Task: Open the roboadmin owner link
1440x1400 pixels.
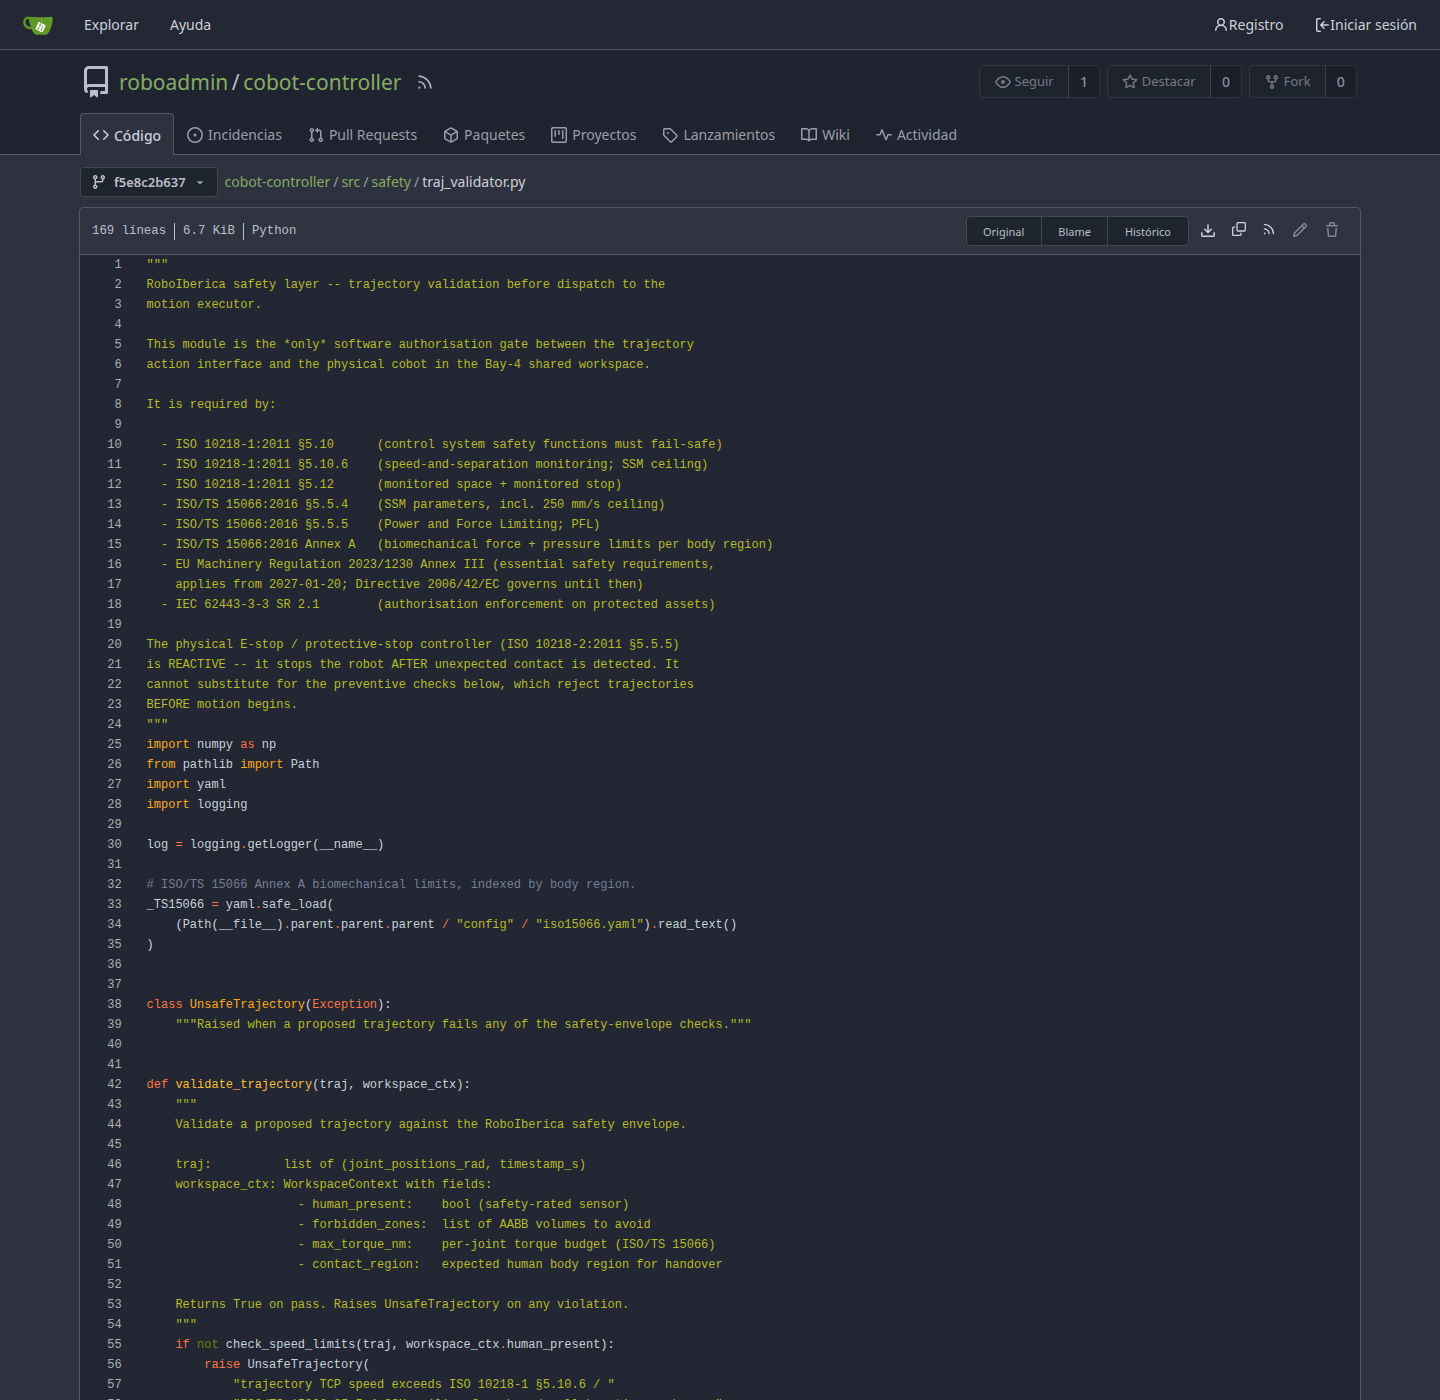Action: 173,82
